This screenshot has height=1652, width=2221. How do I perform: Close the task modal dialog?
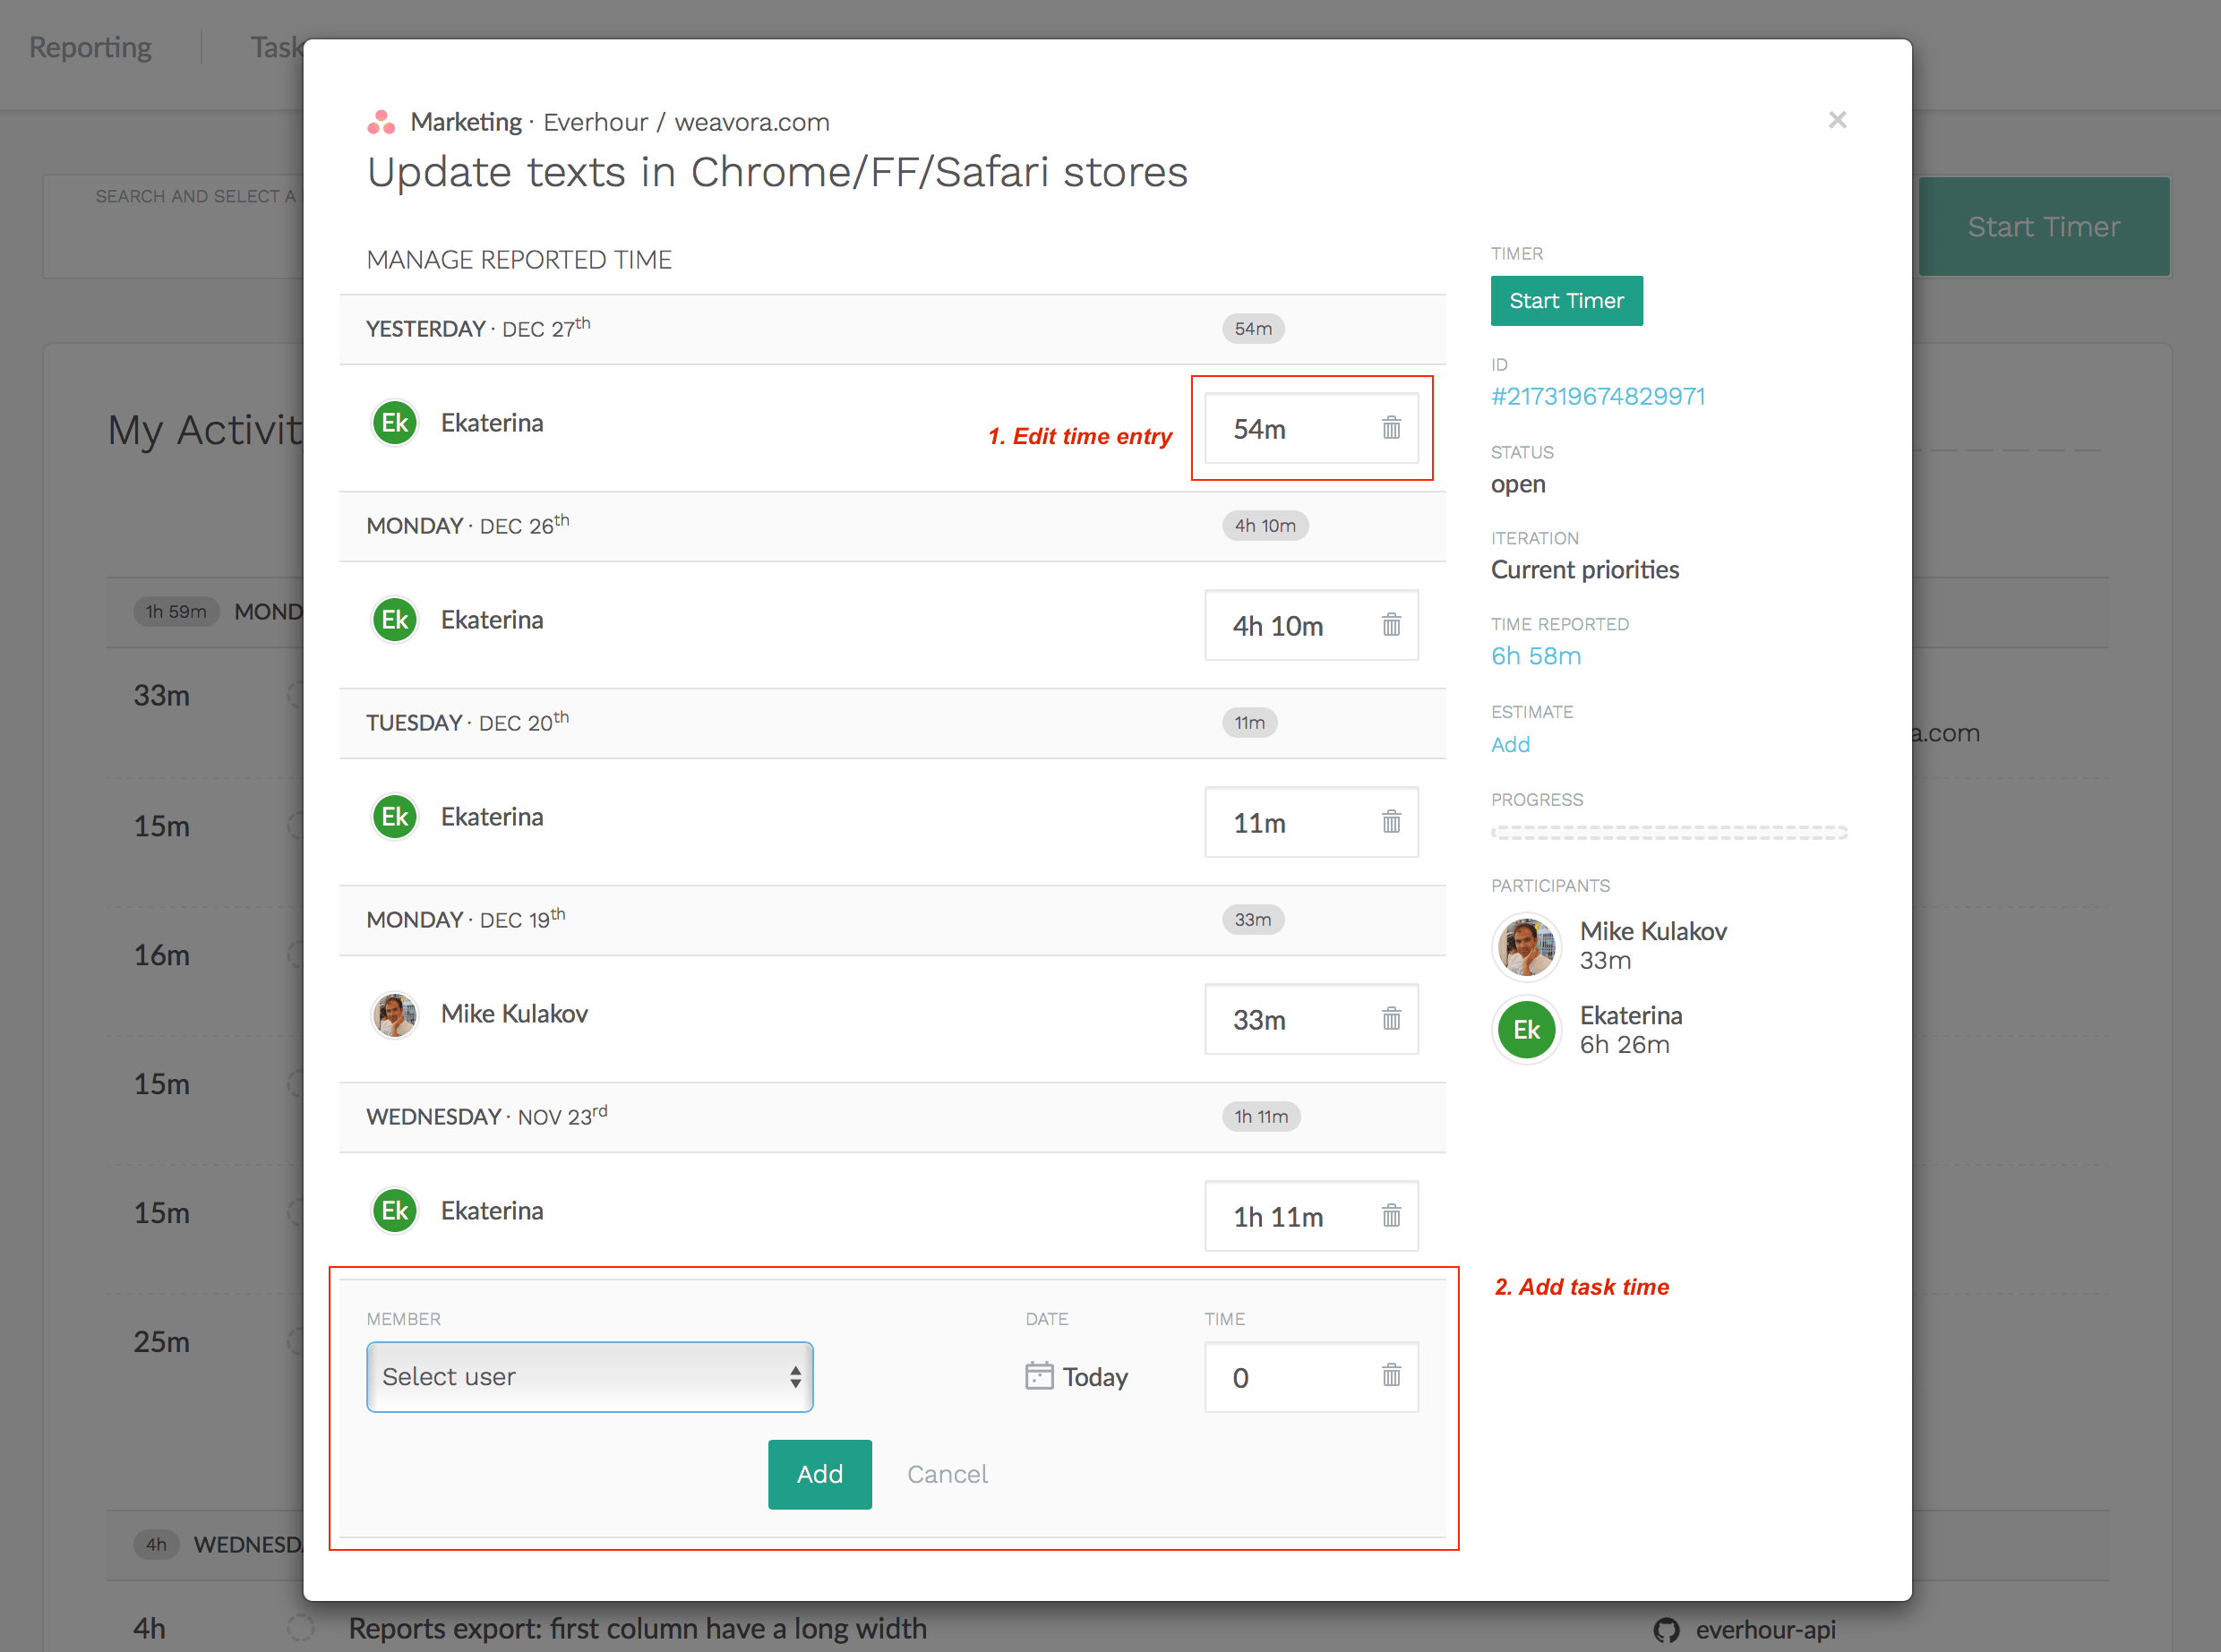pos(1837,120)
